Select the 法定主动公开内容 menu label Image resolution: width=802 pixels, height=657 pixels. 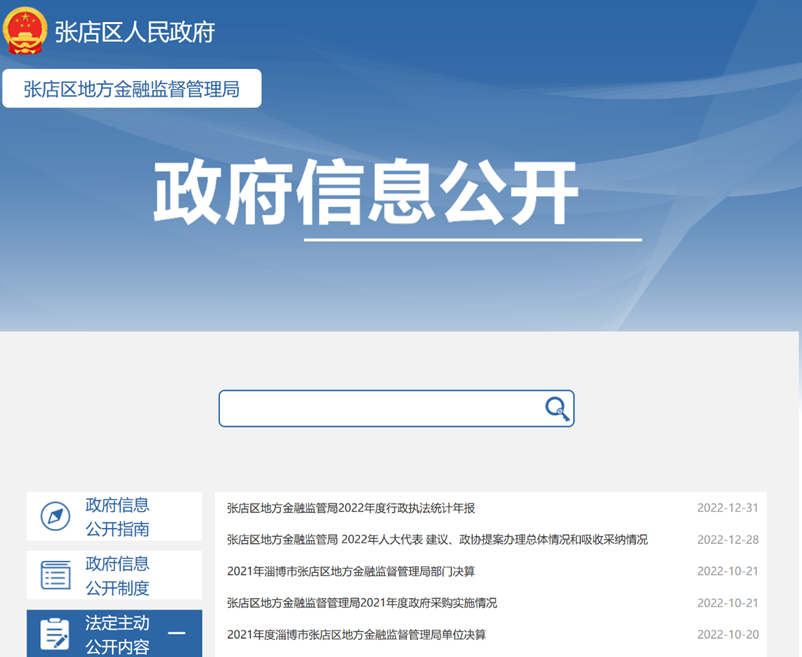[x=117, y=634]
